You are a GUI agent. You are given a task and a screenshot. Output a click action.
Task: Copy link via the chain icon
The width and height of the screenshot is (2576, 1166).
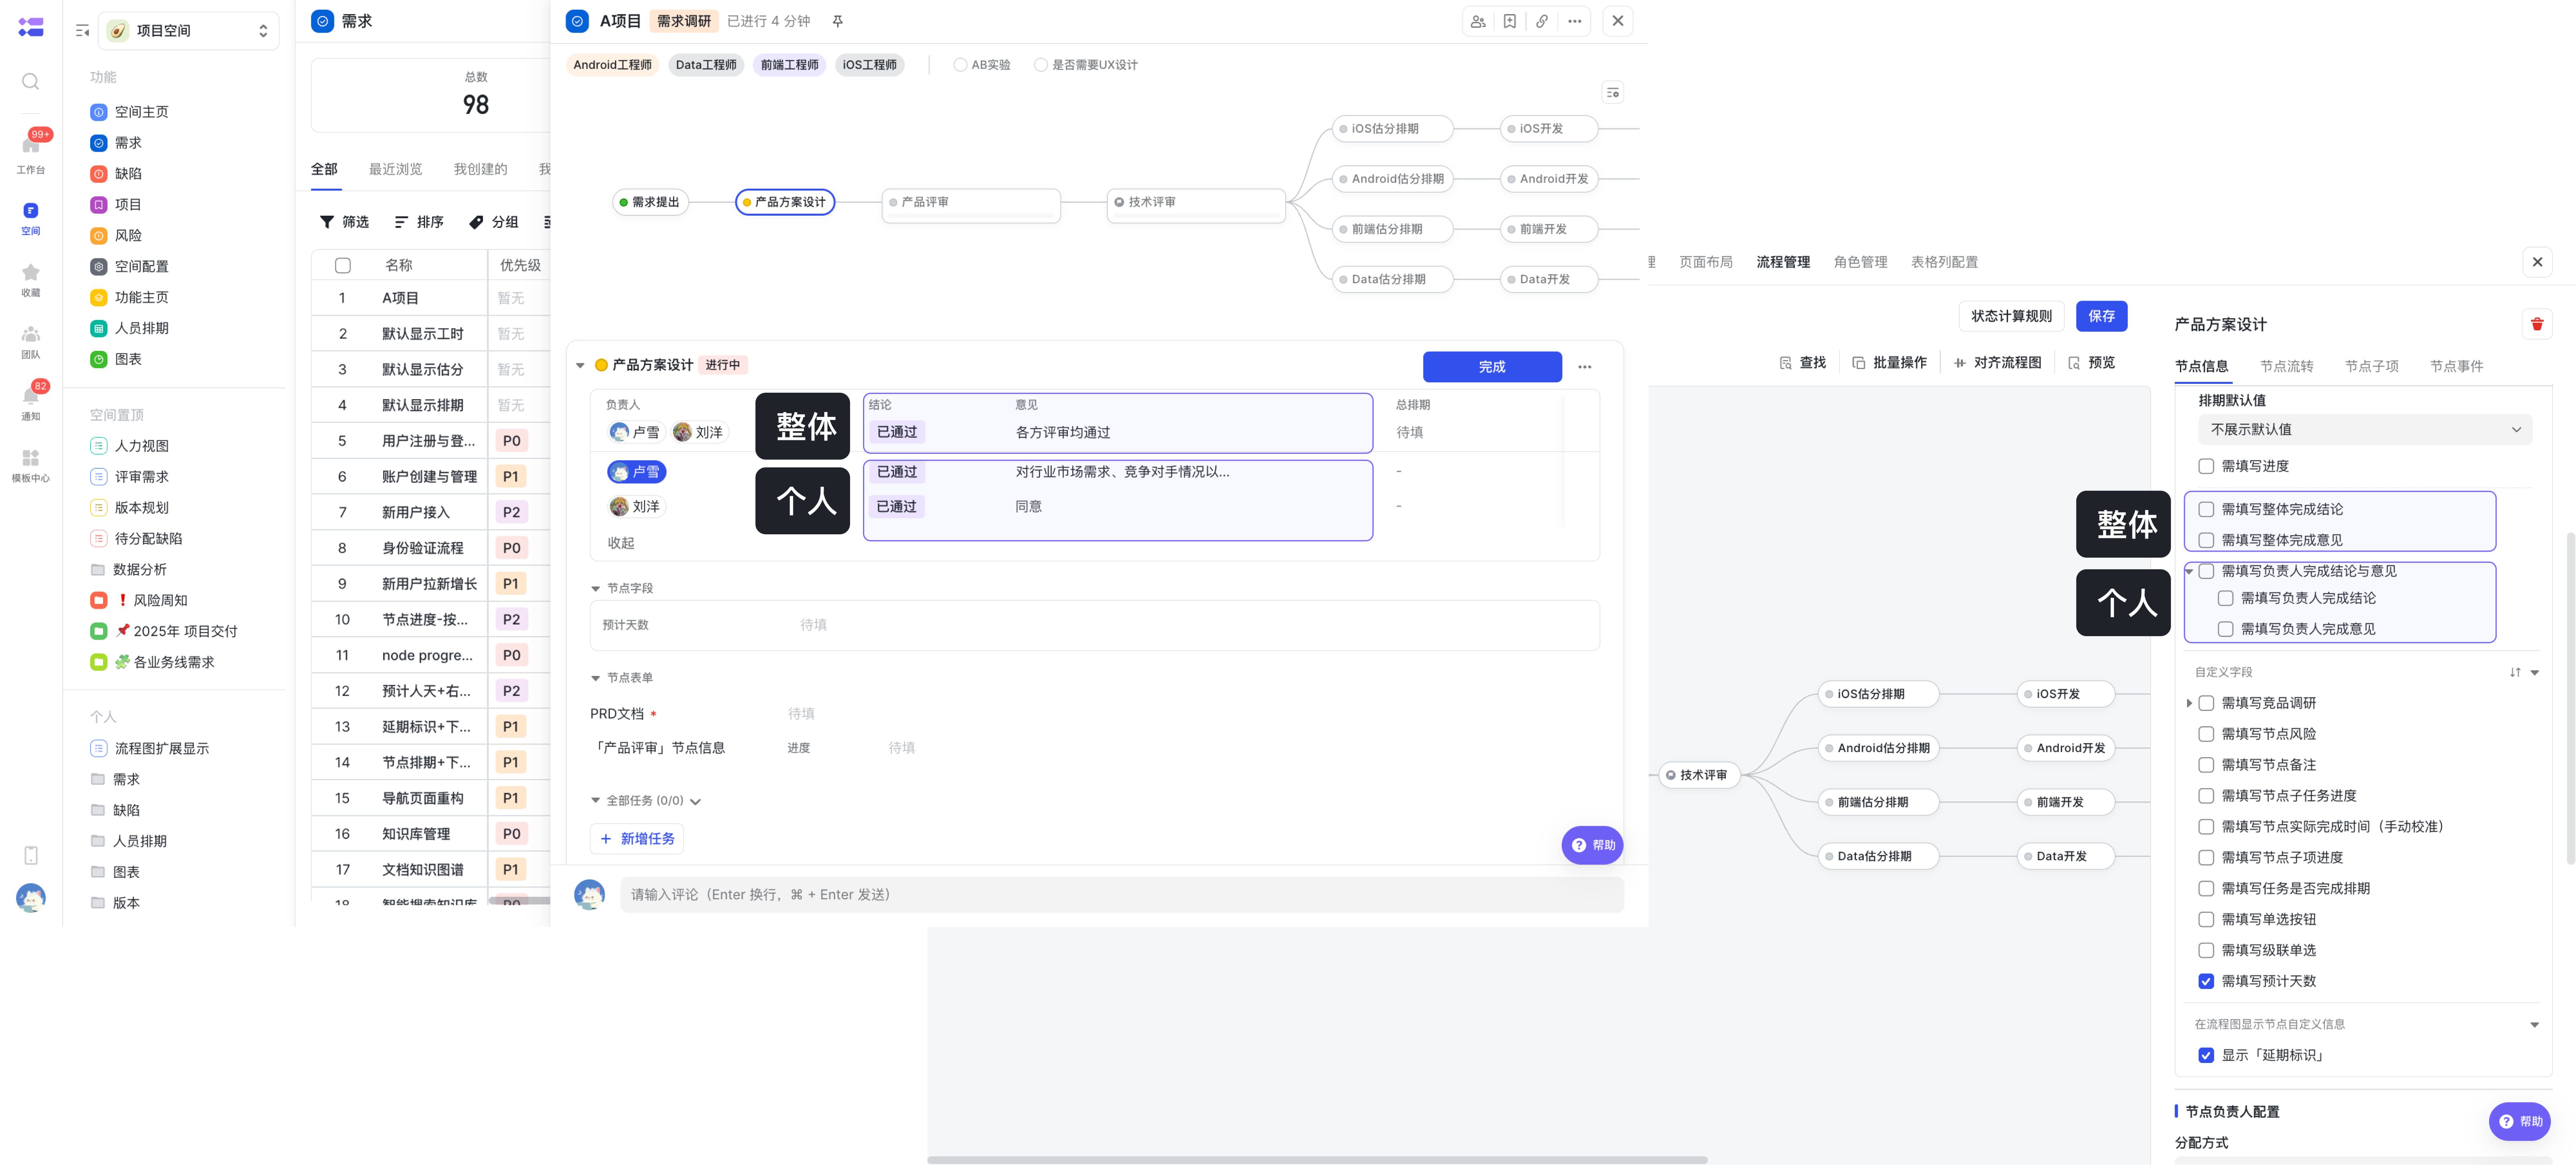click(x=1542, y=21)
